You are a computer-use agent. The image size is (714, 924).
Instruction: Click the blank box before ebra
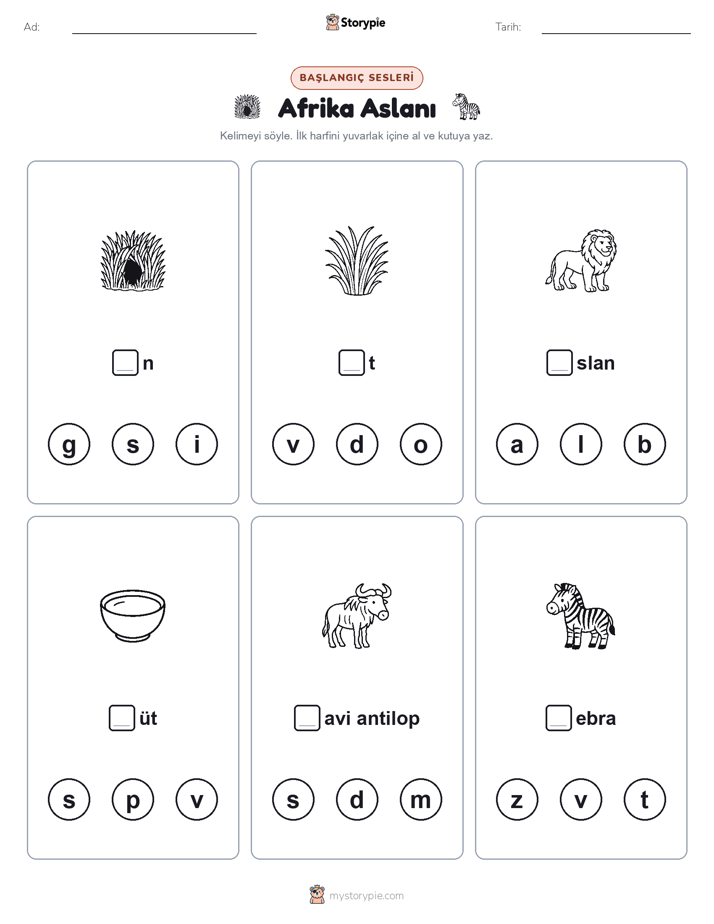pyautogui.click(x=558, y=718)
